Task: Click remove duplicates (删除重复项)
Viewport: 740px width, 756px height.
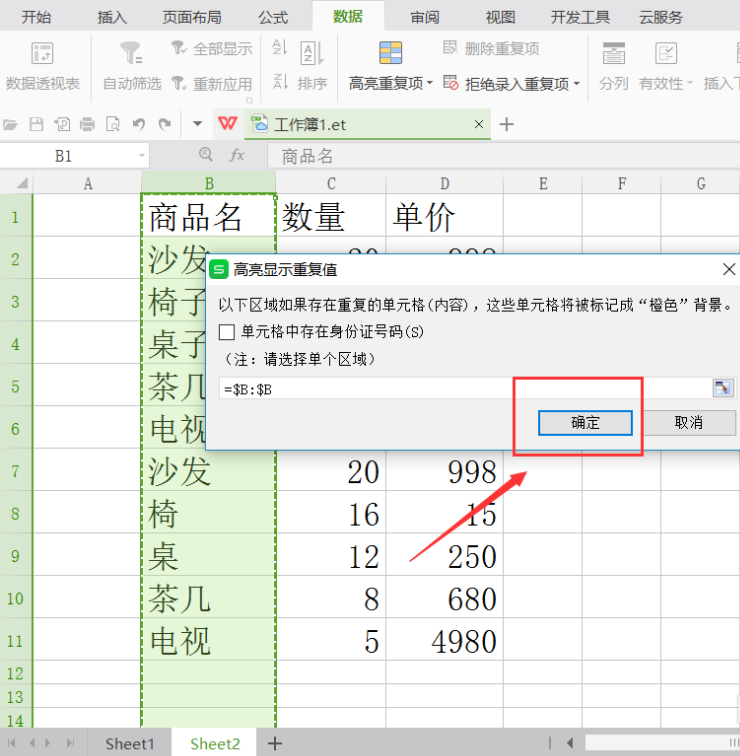Action: pyautogui.click(x=491, y=48)
